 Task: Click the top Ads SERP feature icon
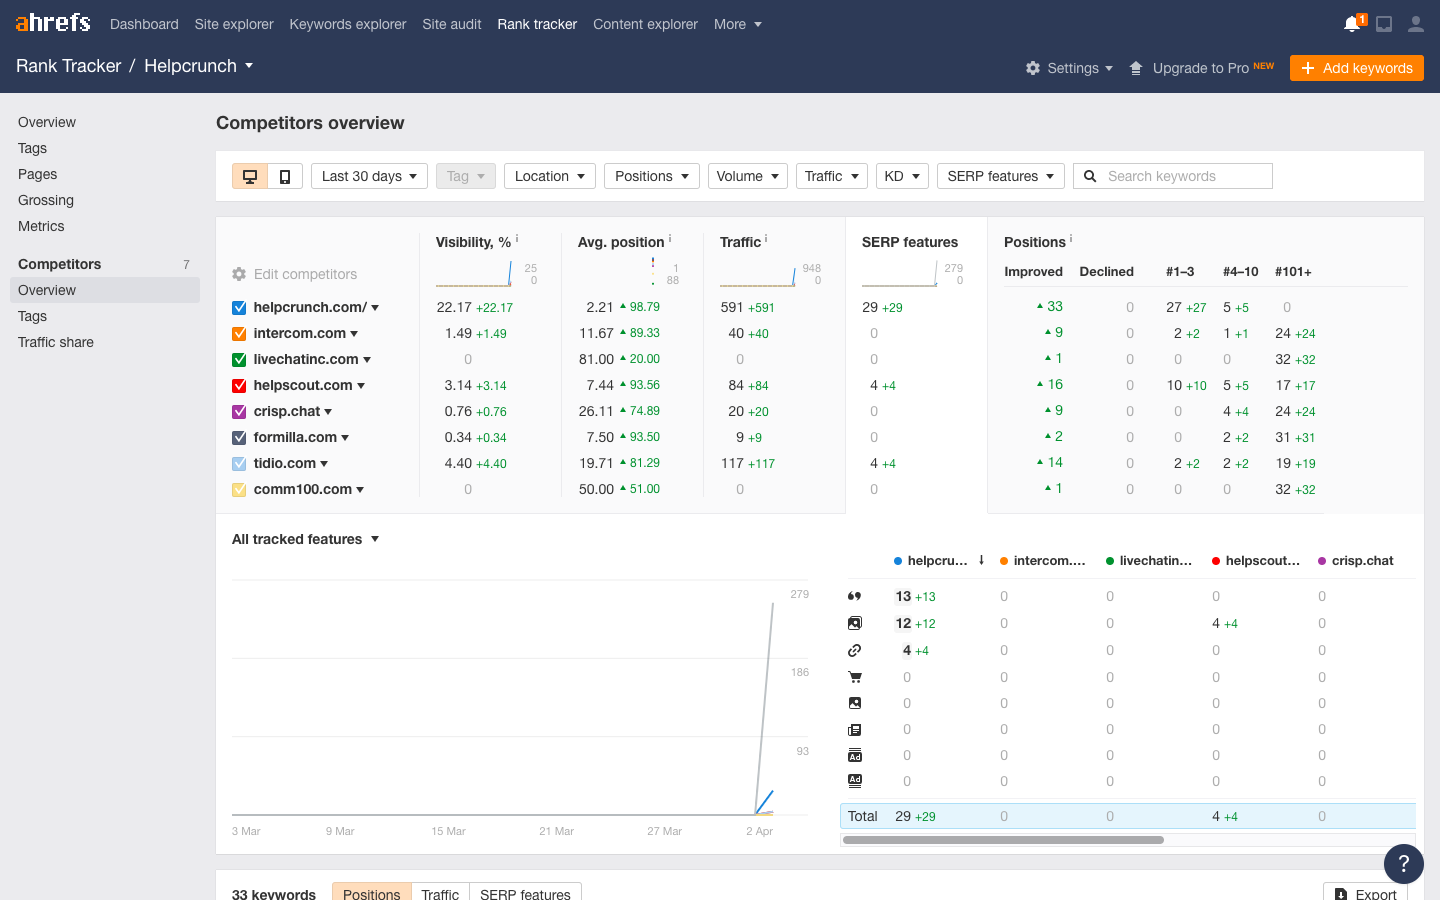click(x=855, y=755)
